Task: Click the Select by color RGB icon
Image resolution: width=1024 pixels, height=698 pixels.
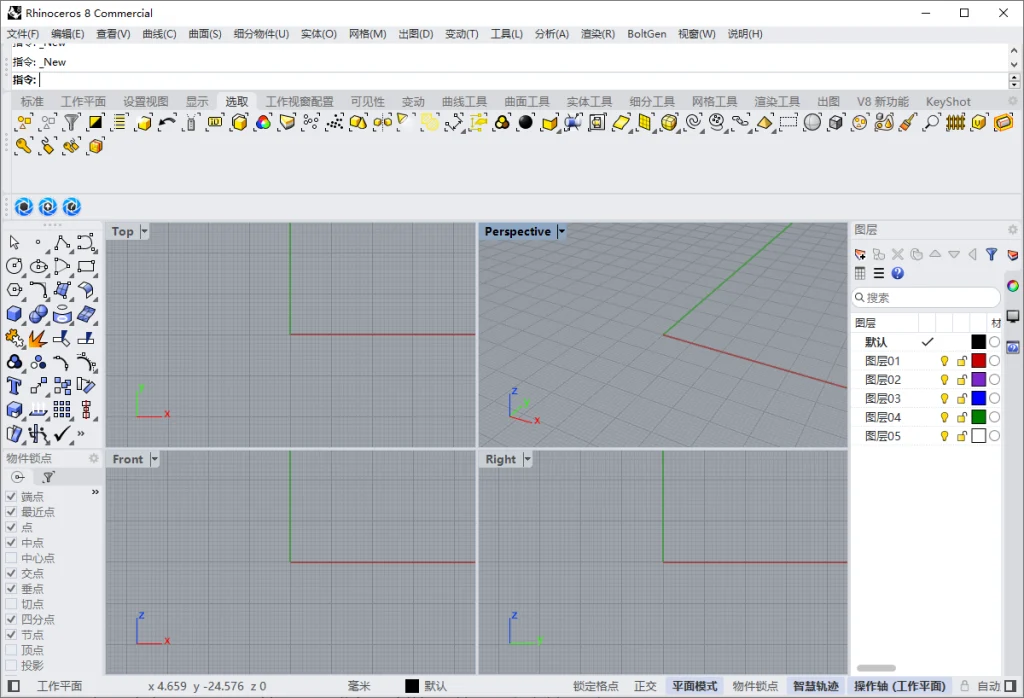Action: coord(263,122)
